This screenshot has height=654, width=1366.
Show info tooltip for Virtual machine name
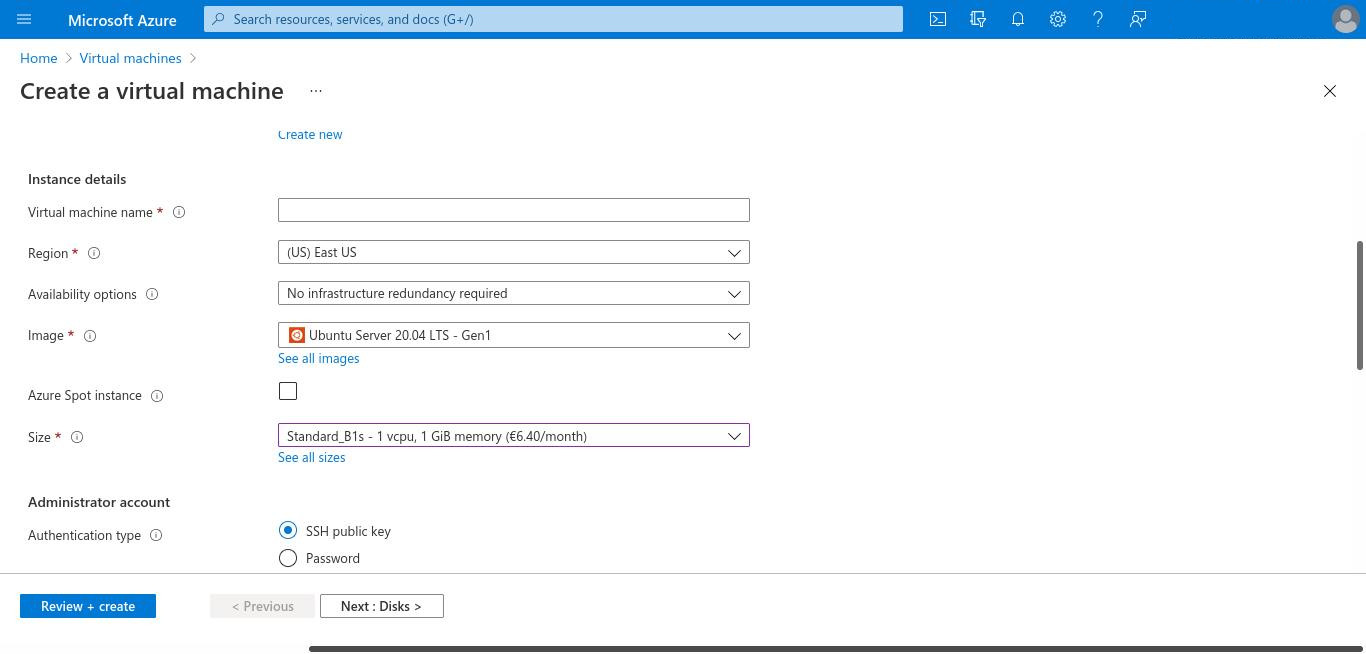click(x=179, y=212)
